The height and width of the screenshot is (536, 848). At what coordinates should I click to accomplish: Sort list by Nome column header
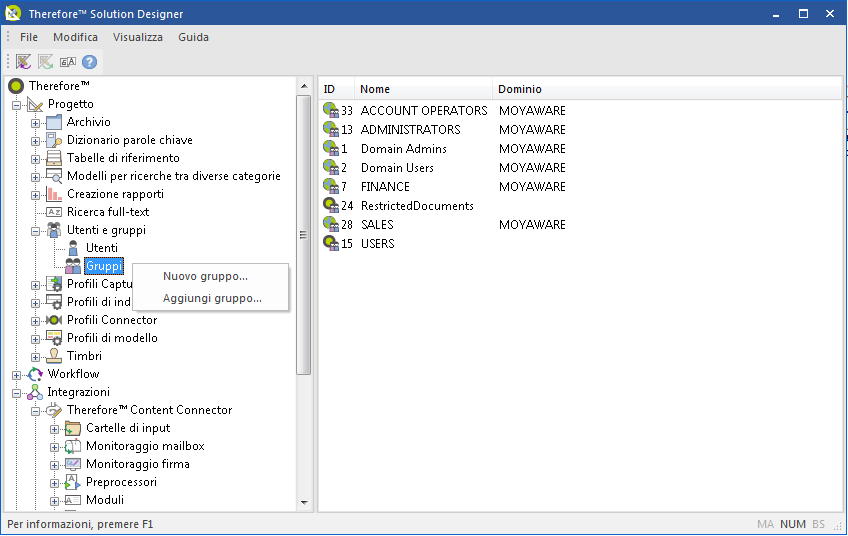[423, 89]
